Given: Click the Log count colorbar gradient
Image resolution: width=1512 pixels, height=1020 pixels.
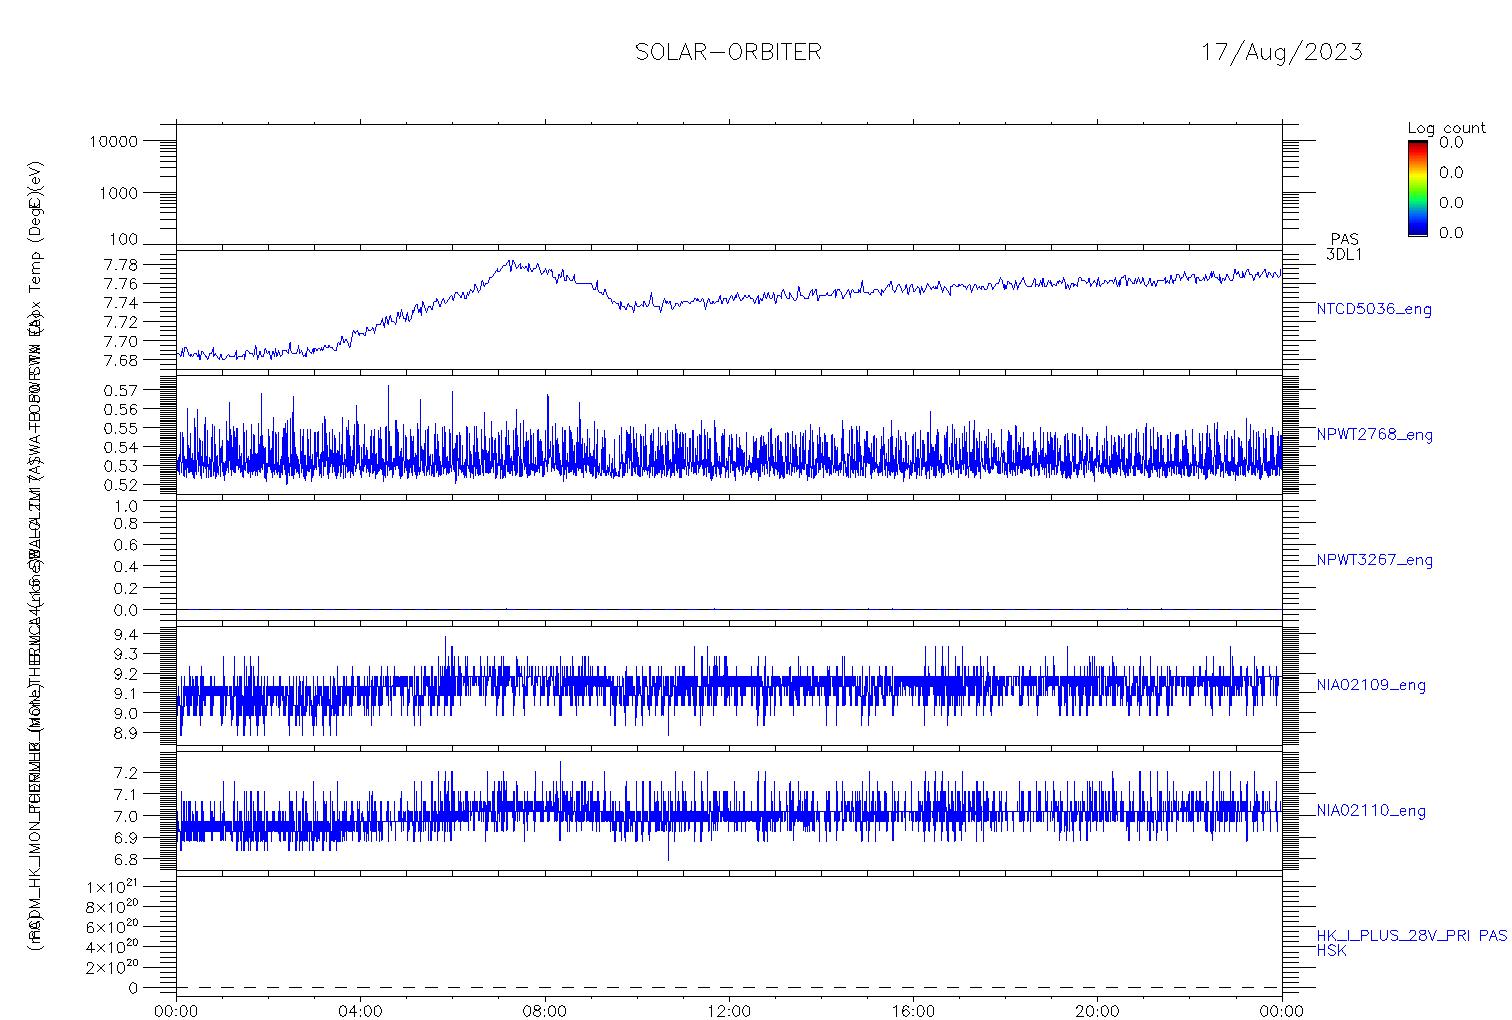Looking at the screenshot, I should click(1417, 188).
